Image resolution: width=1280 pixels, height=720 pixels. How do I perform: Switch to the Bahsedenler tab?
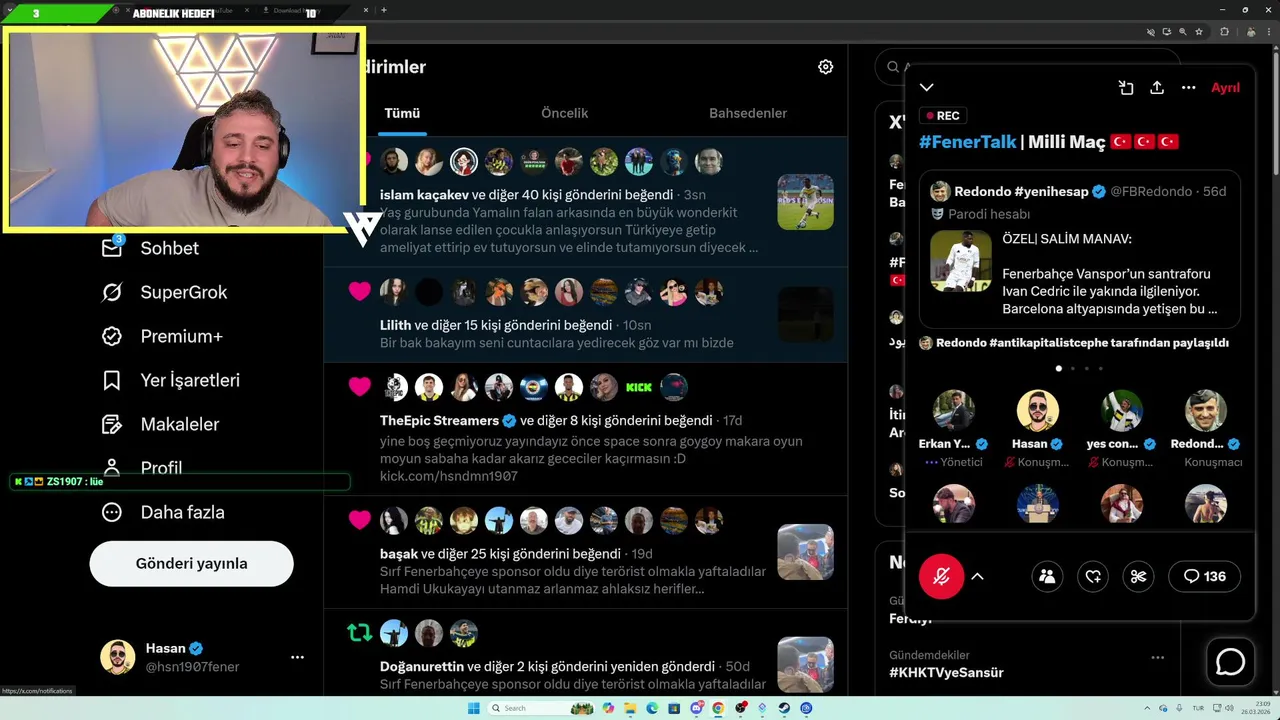tap(748, 113)
